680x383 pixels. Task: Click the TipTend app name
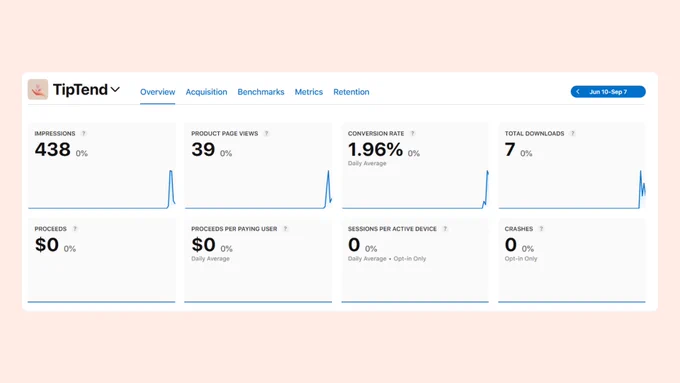80,90
